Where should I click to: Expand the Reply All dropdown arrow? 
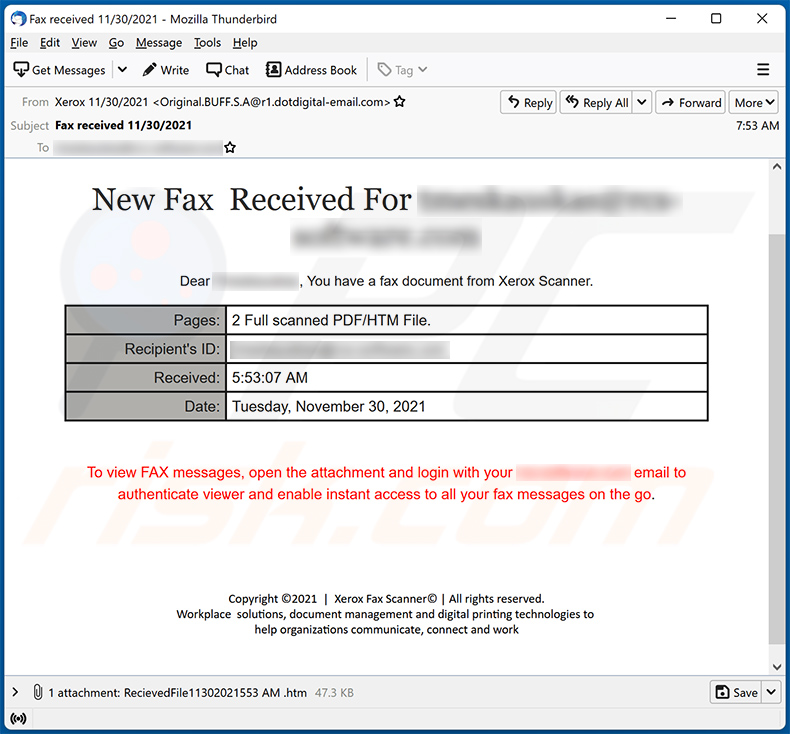[x=642, y=102]
